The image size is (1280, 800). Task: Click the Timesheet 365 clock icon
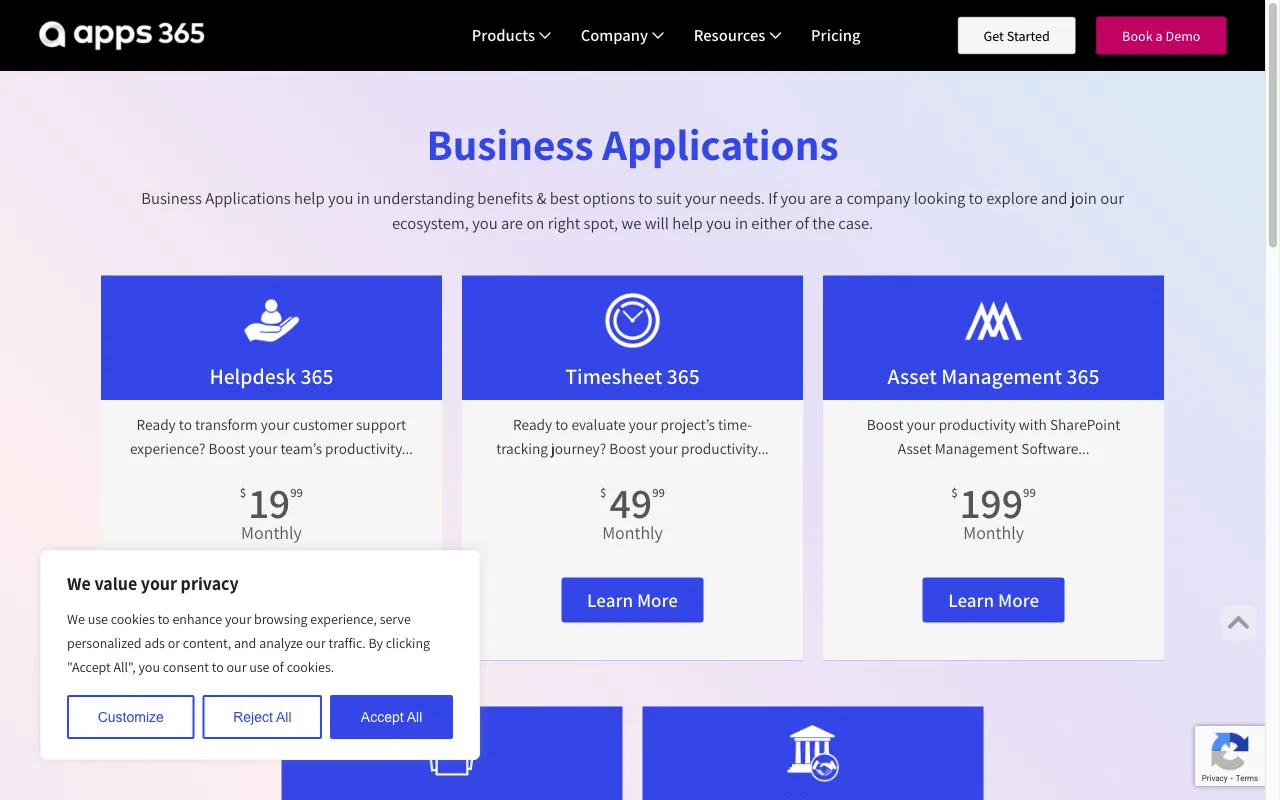pos(632,321)
